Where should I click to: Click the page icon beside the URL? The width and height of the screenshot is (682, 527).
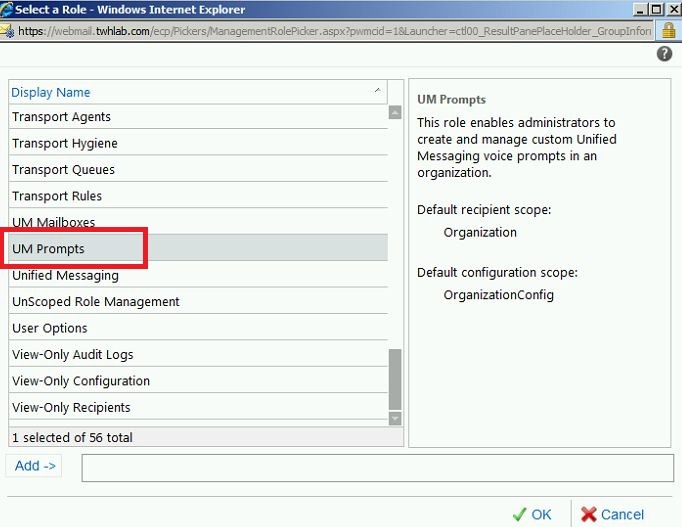tap(7, 31)
